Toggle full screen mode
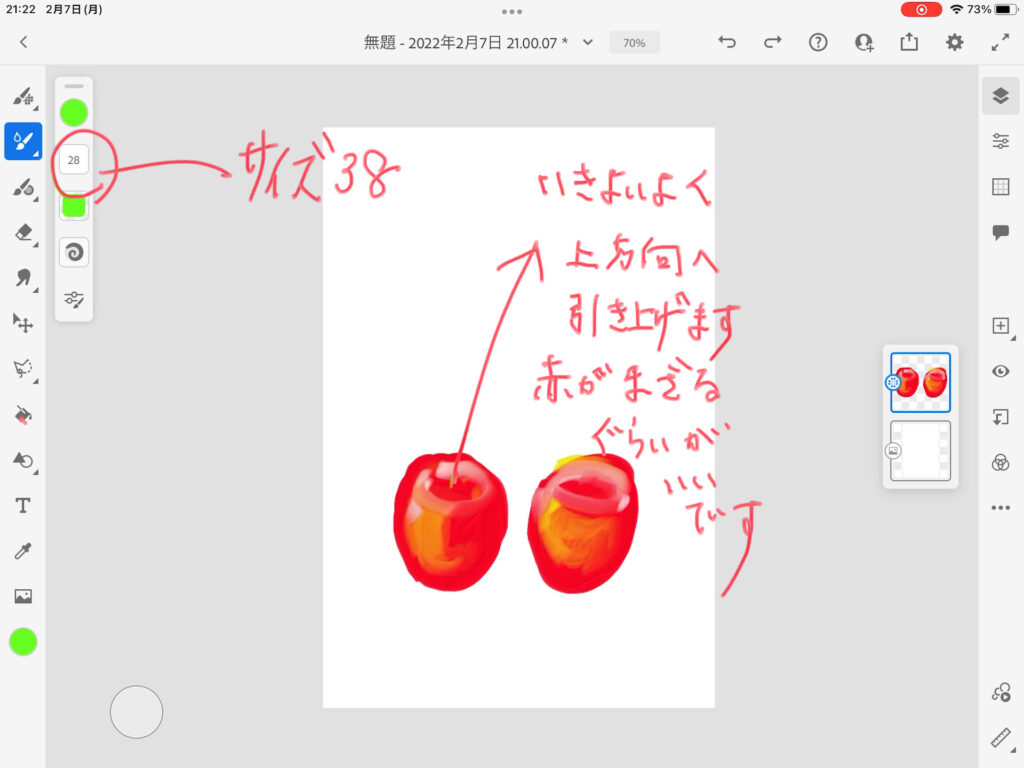Screen dimensions: 1024x768 click(x=999, y=42)
